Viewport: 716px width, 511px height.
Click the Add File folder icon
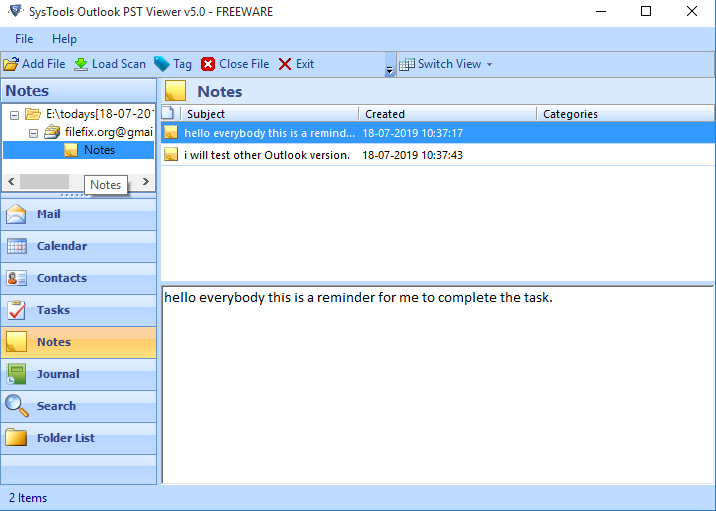tap(11, 64)
